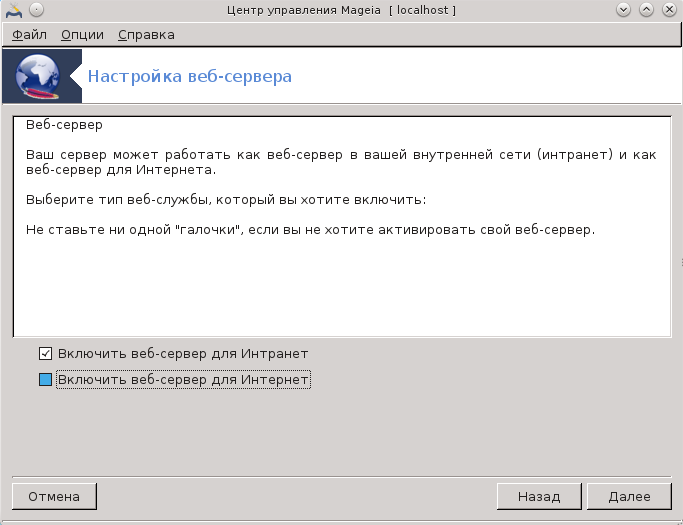
Task: Close the Mageia control center window
Action: (669, 10)
